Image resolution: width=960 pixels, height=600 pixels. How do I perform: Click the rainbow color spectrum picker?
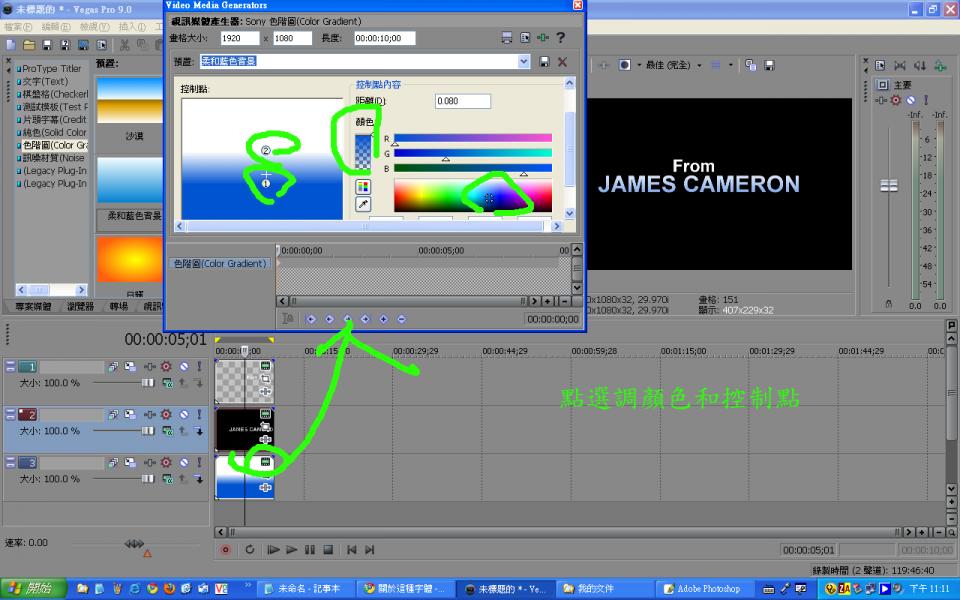pyautogui.click(x=473, y=195)
